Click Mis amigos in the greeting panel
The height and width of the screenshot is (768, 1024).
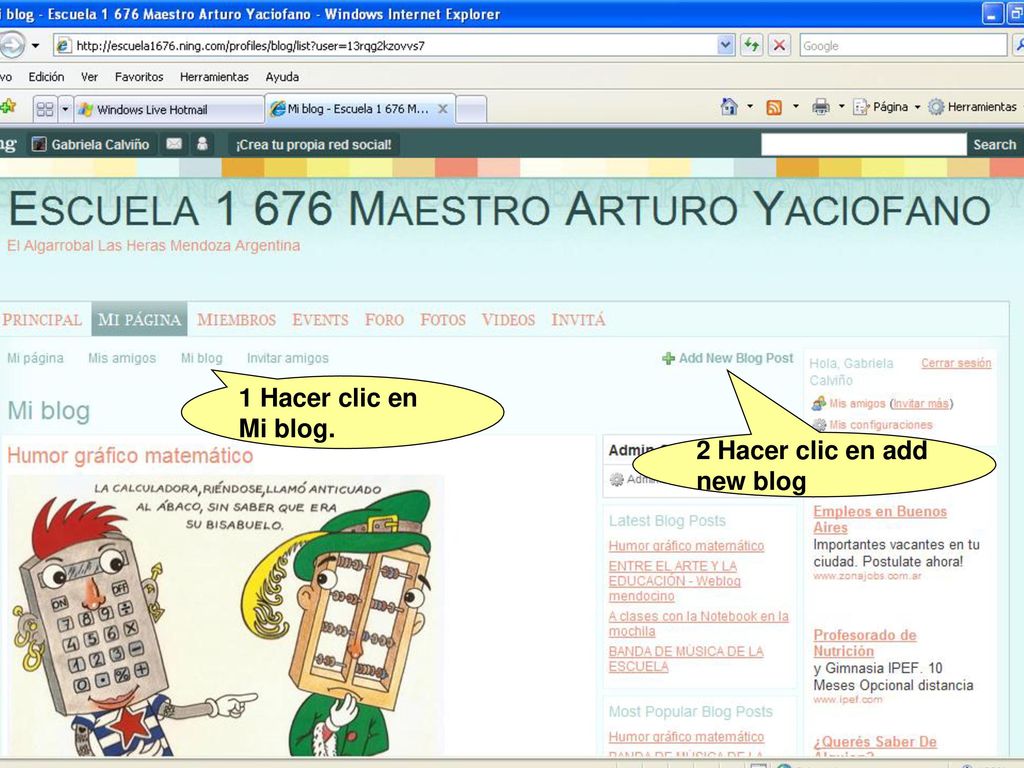[857, 404]
